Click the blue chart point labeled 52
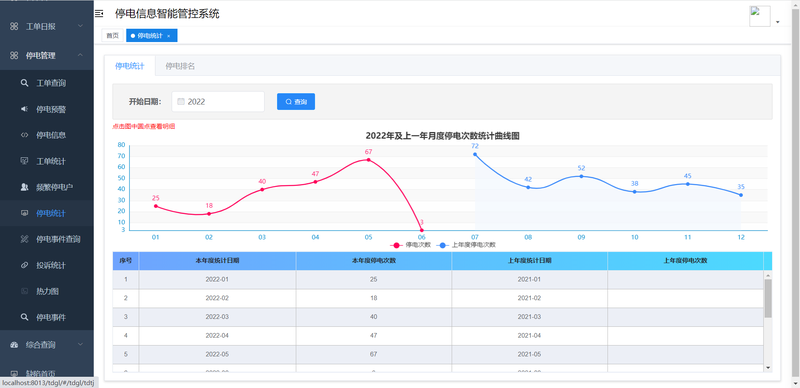 (x=581, y=176)
